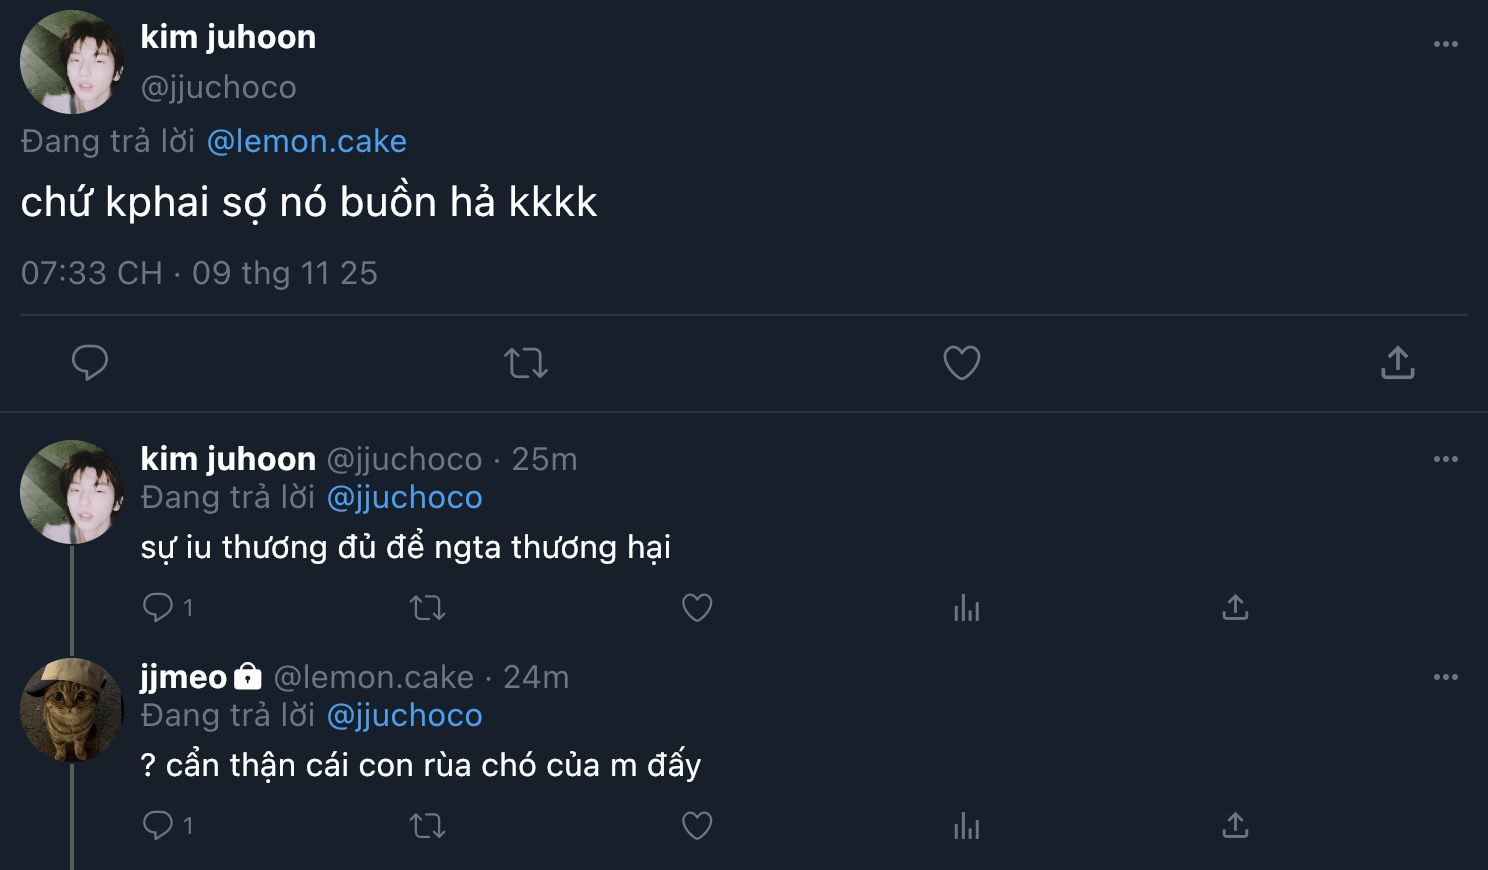Open kim juhoon's profile photo in main tweet
1488x870 pixels.
(x=71, y=62)
